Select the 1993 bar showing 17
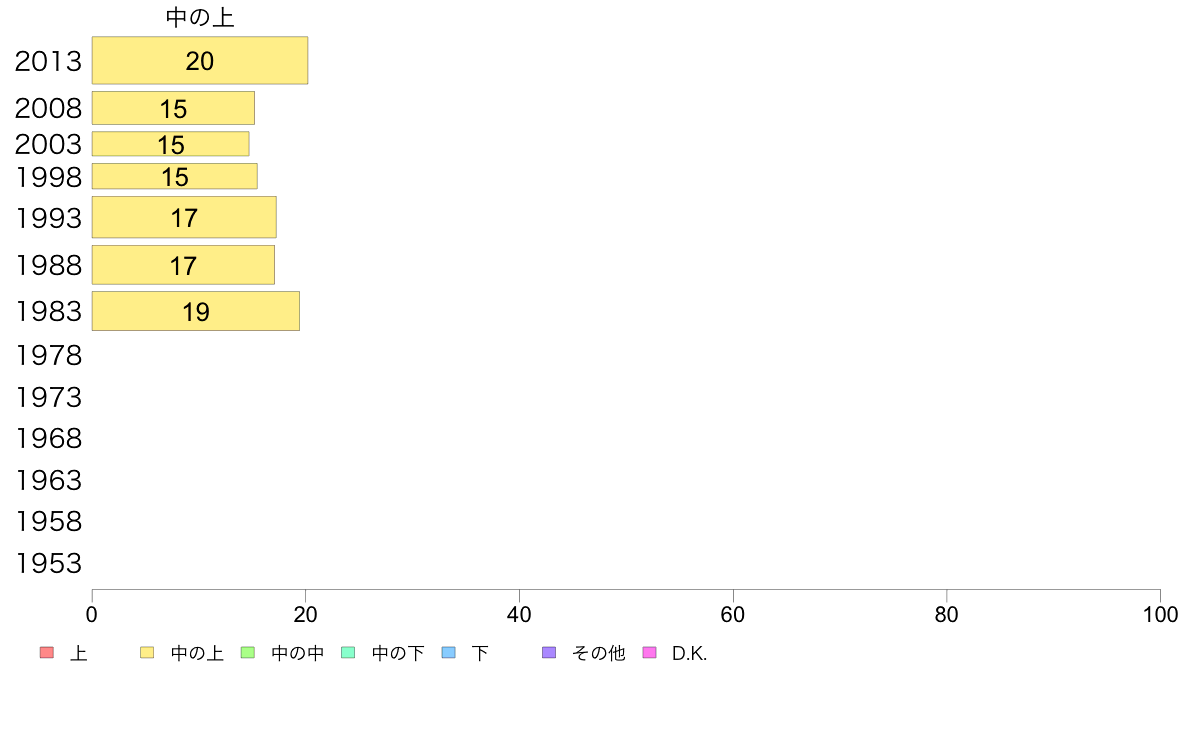 (x=184, y=218)
